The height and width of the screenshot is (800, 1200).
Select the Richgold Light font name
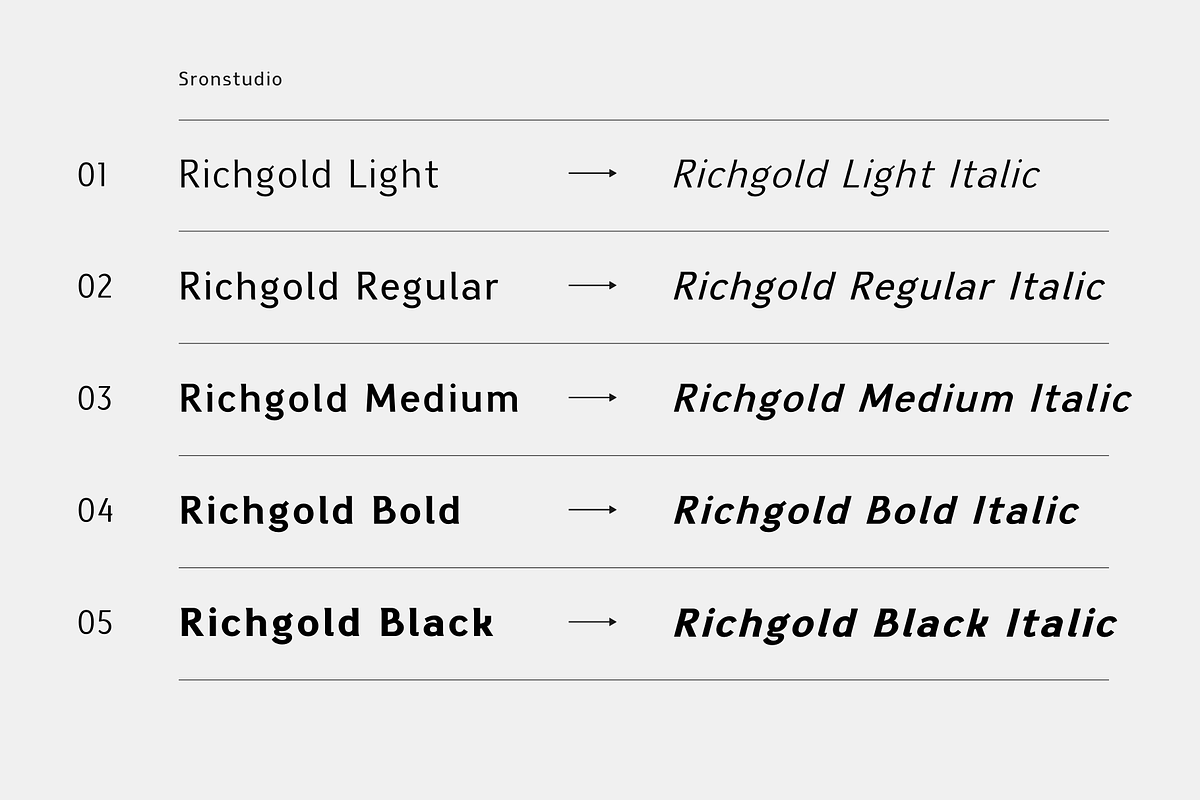coord(309,175)
